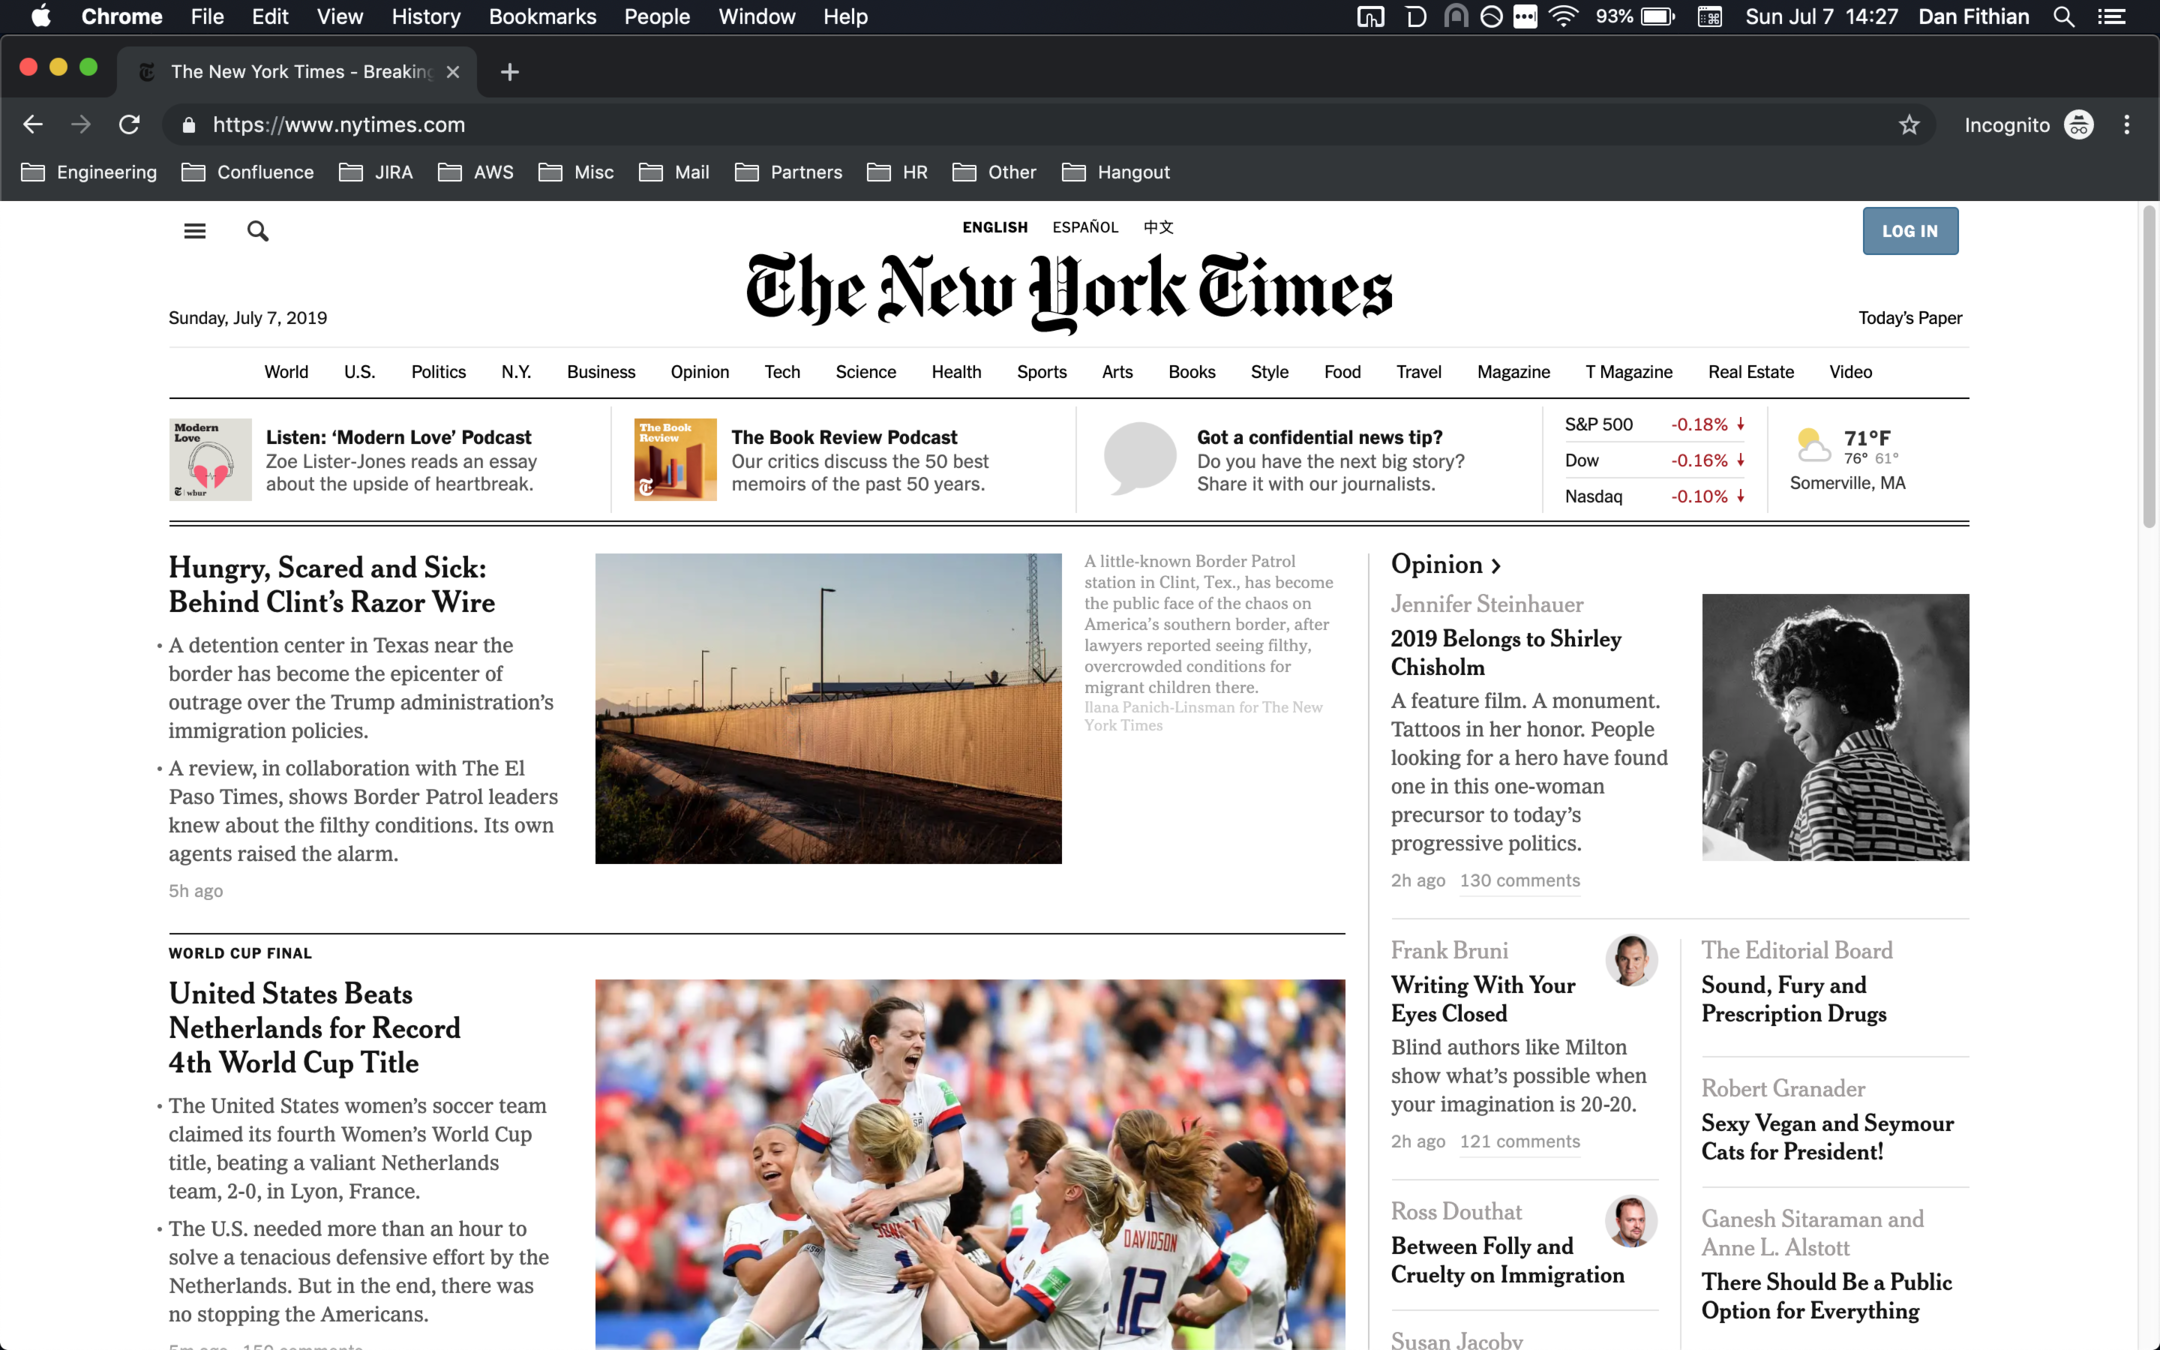The image size is (2160, 1350).
Task: Open the Chrome History menu
Action: point(425,17)
